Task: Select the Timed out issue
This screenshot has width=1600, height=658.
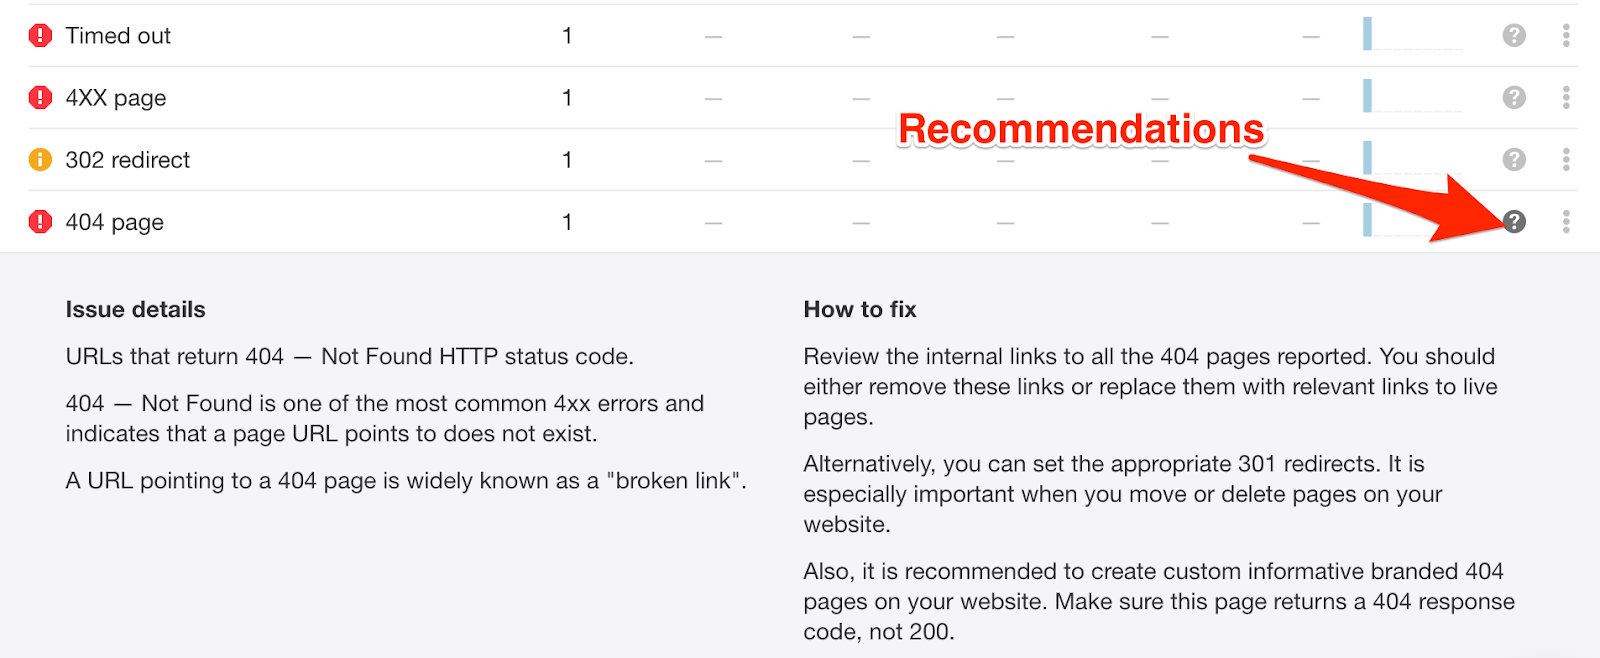Action: (118, 36)
